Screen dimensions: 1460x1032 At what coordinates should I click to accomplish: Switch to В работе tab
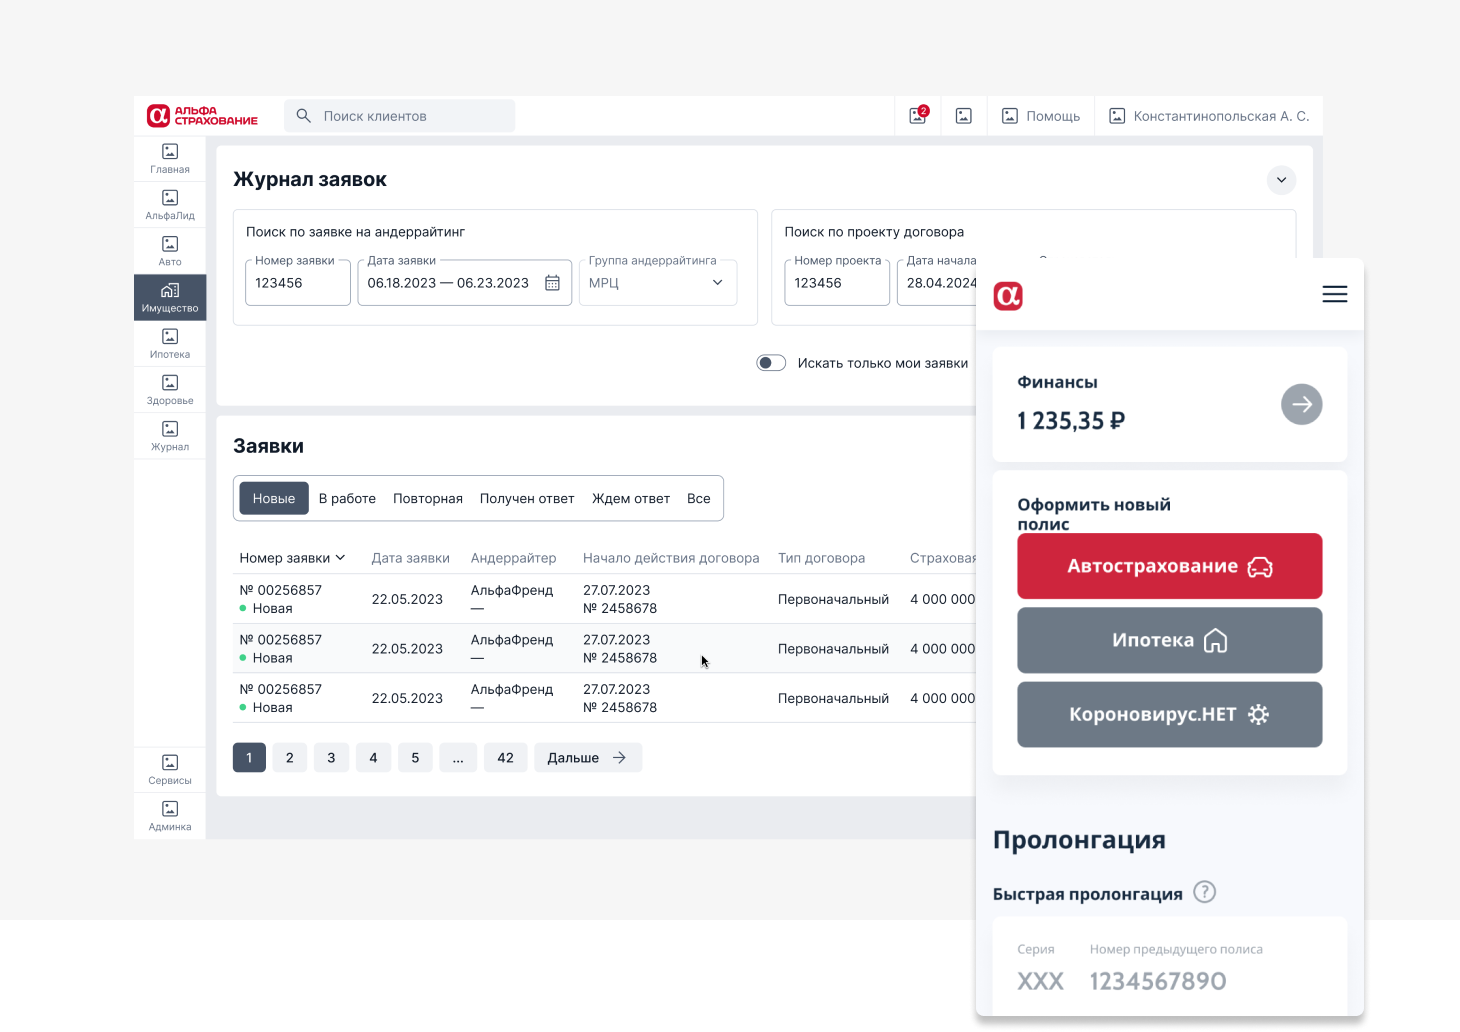[347, 498]
